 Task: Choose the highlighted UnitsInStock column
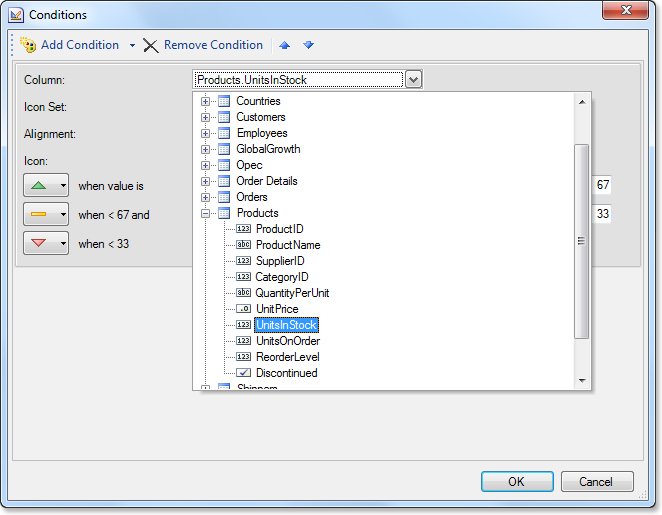click(286, 325)
